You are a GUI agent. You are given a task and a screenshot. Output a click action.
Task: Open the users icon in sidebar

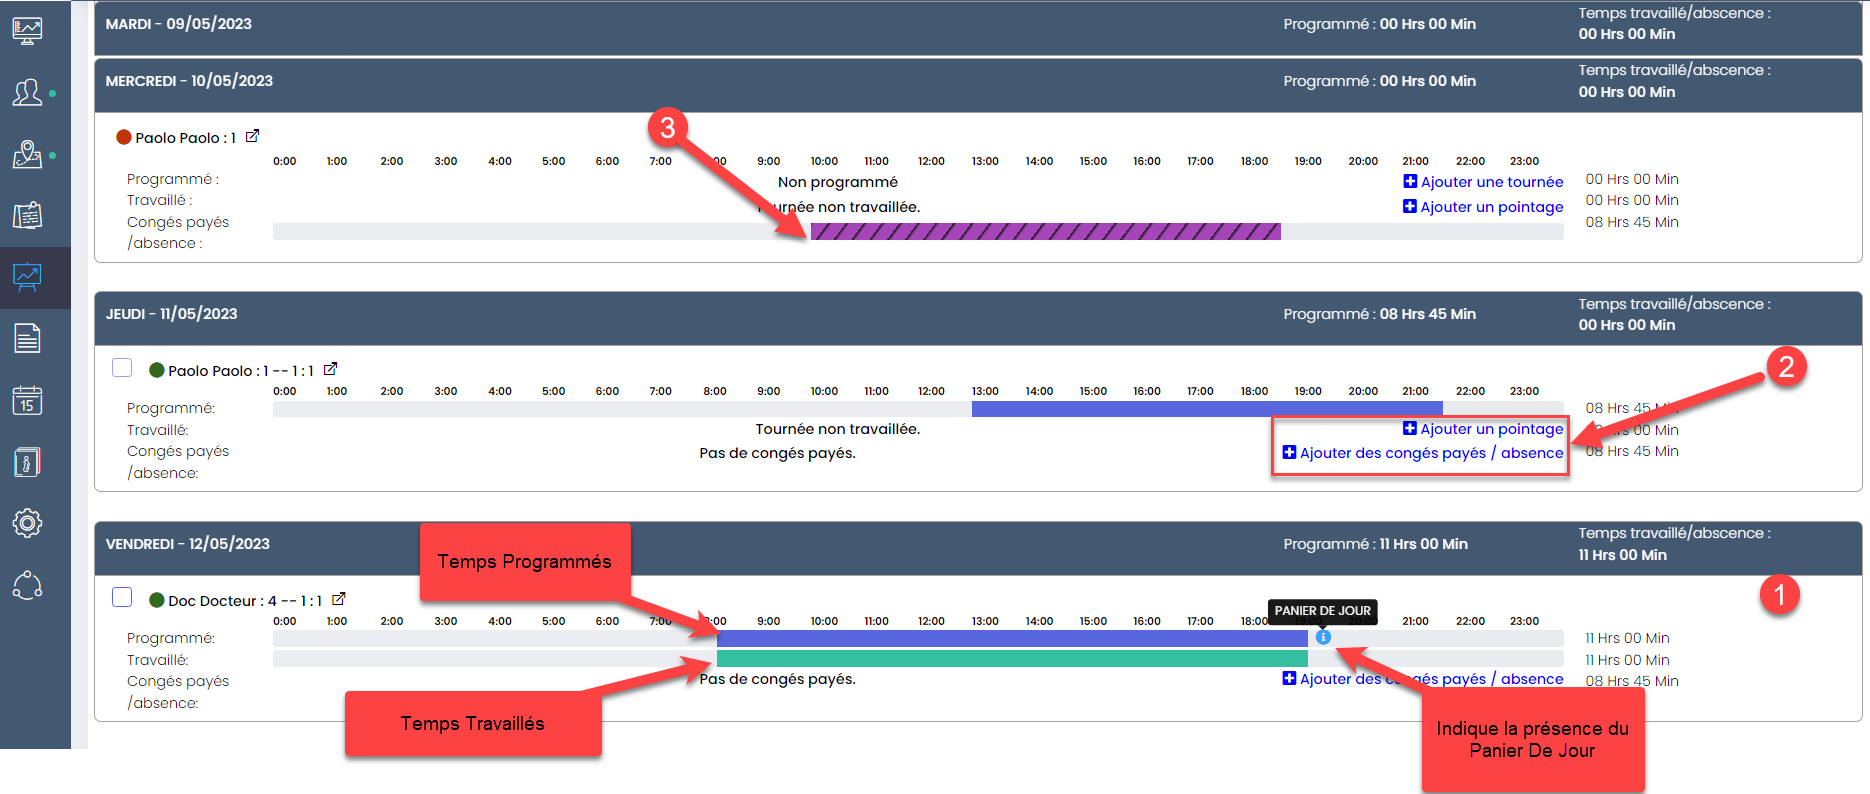coord(27,93)
